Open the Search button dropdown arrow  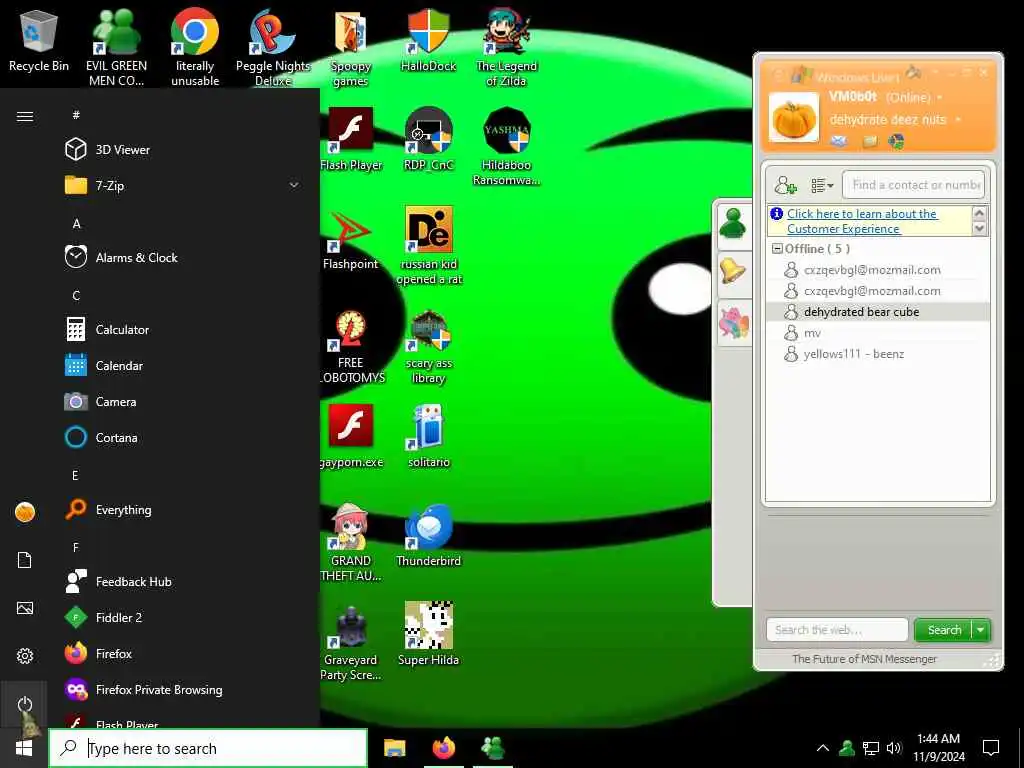point(981,630)
